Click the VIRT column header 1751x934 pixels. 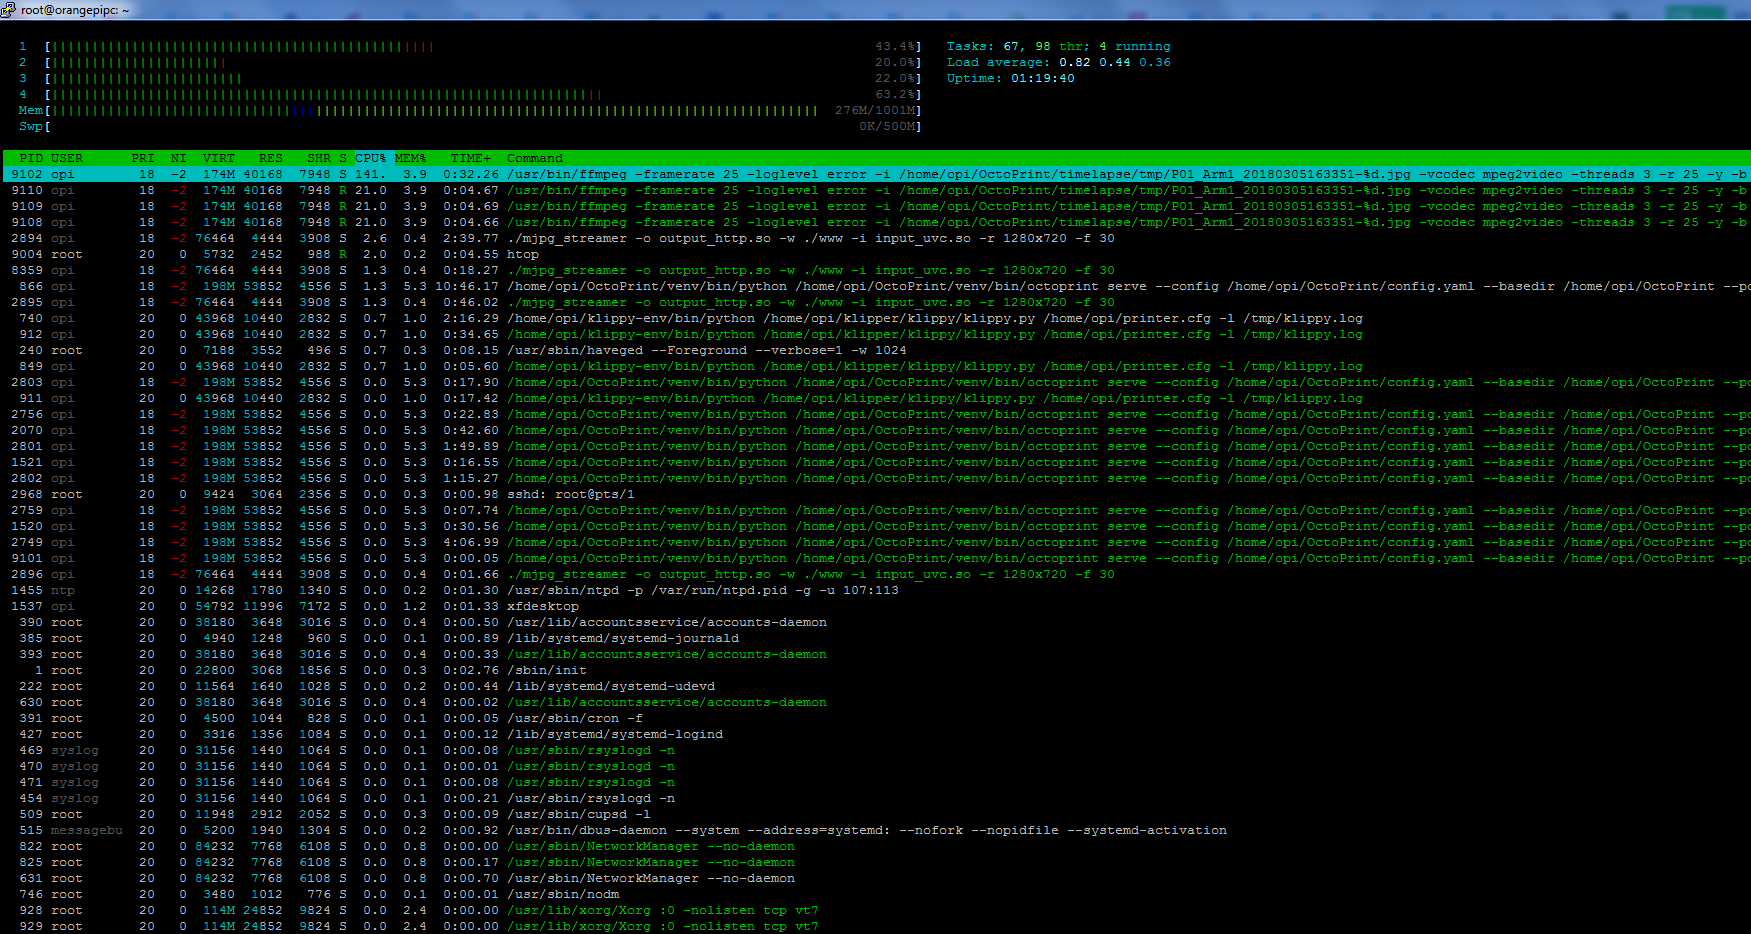pyautogui.click(x=218, y=158)
